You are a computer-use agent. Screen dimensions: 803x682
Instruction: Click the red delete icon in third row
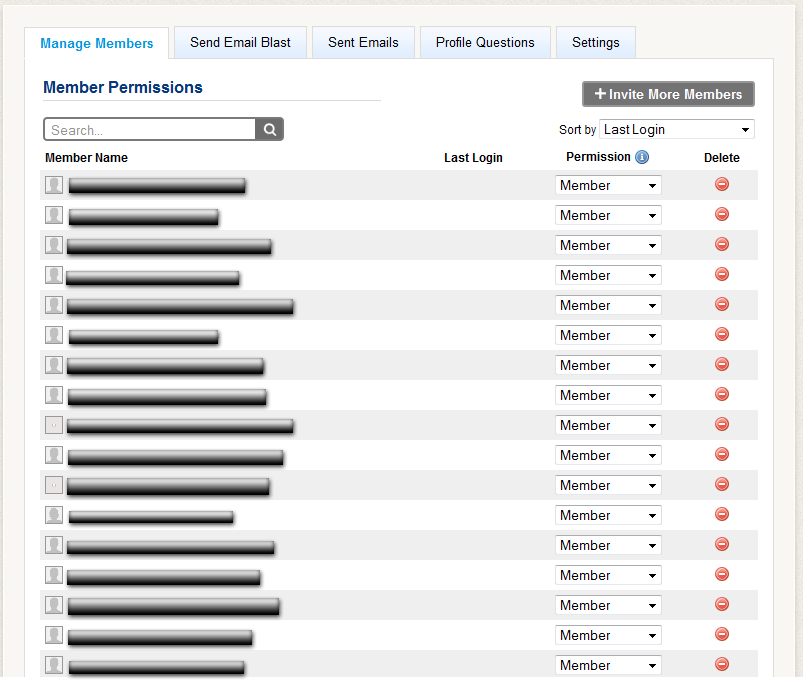[722, 245]
